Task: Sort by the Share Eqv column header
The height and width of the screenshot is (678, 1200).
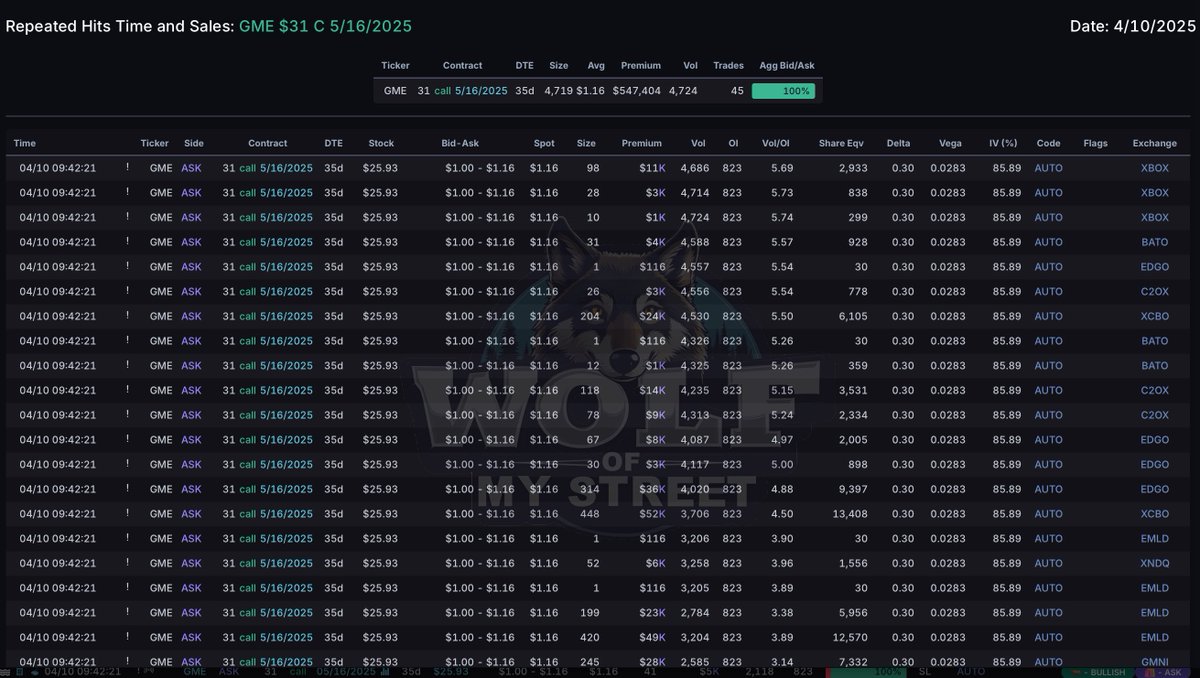Action: pos(839,143)
